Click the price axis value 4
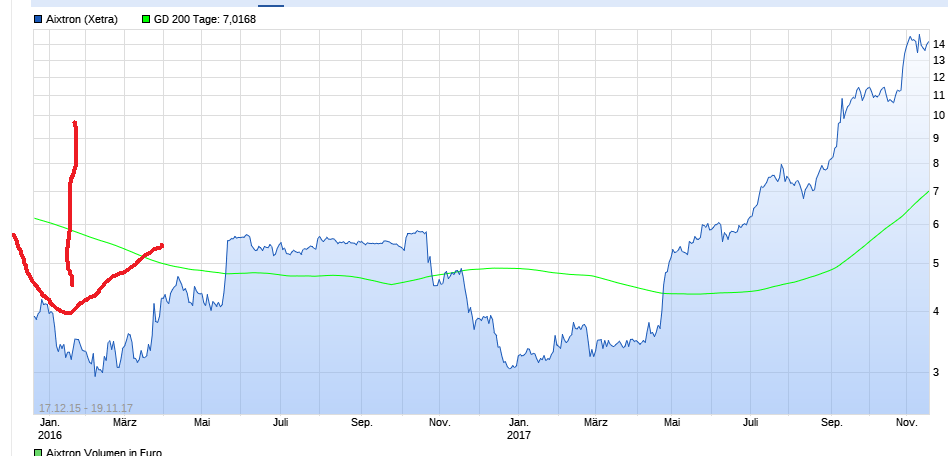The image size is (948, 456). [x=937, y=311]
